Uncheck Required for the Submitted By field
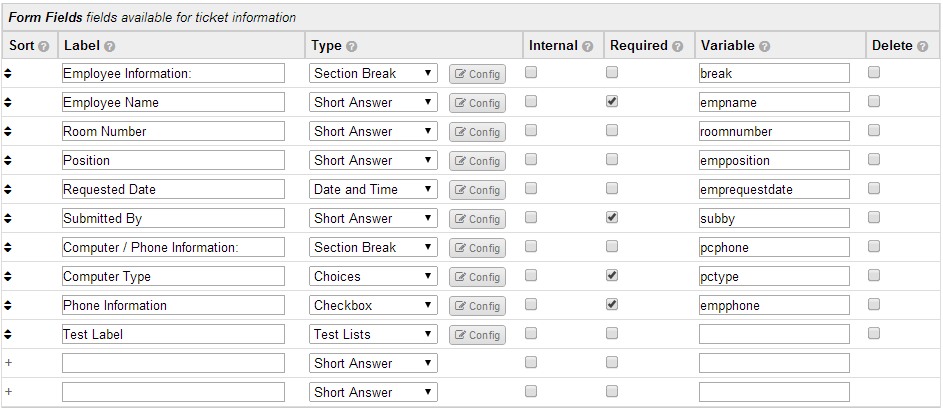Screen dimensions: 943x408 point(612,217)
